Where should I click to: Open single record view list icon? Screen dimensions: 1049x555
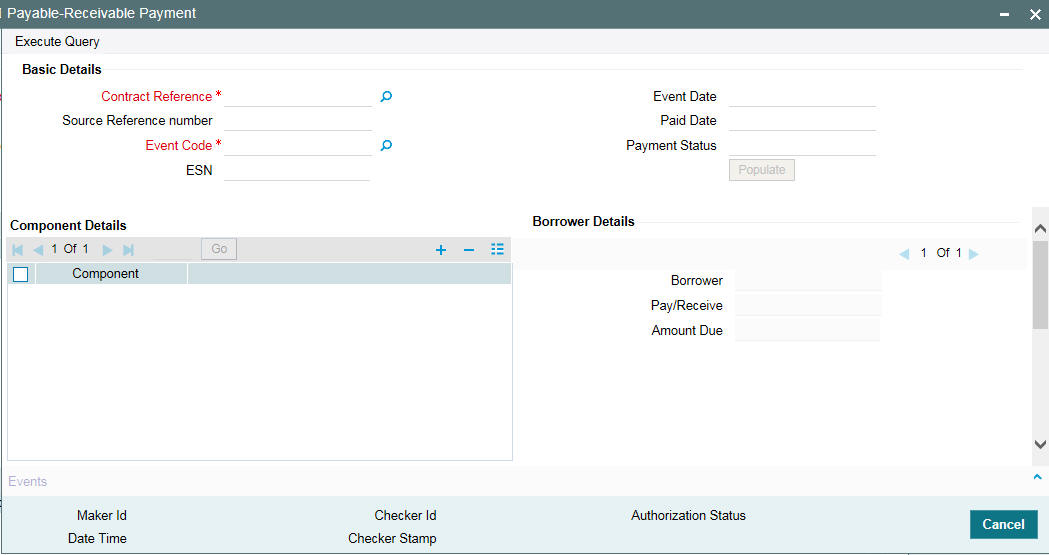(x=497, y=249)
